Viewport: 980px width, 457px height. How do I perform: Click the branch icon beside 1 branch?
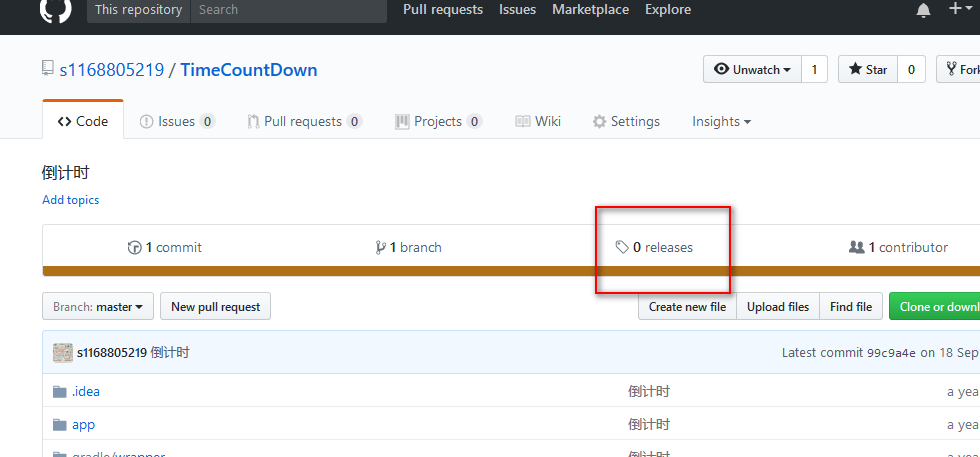pos(380,248)
